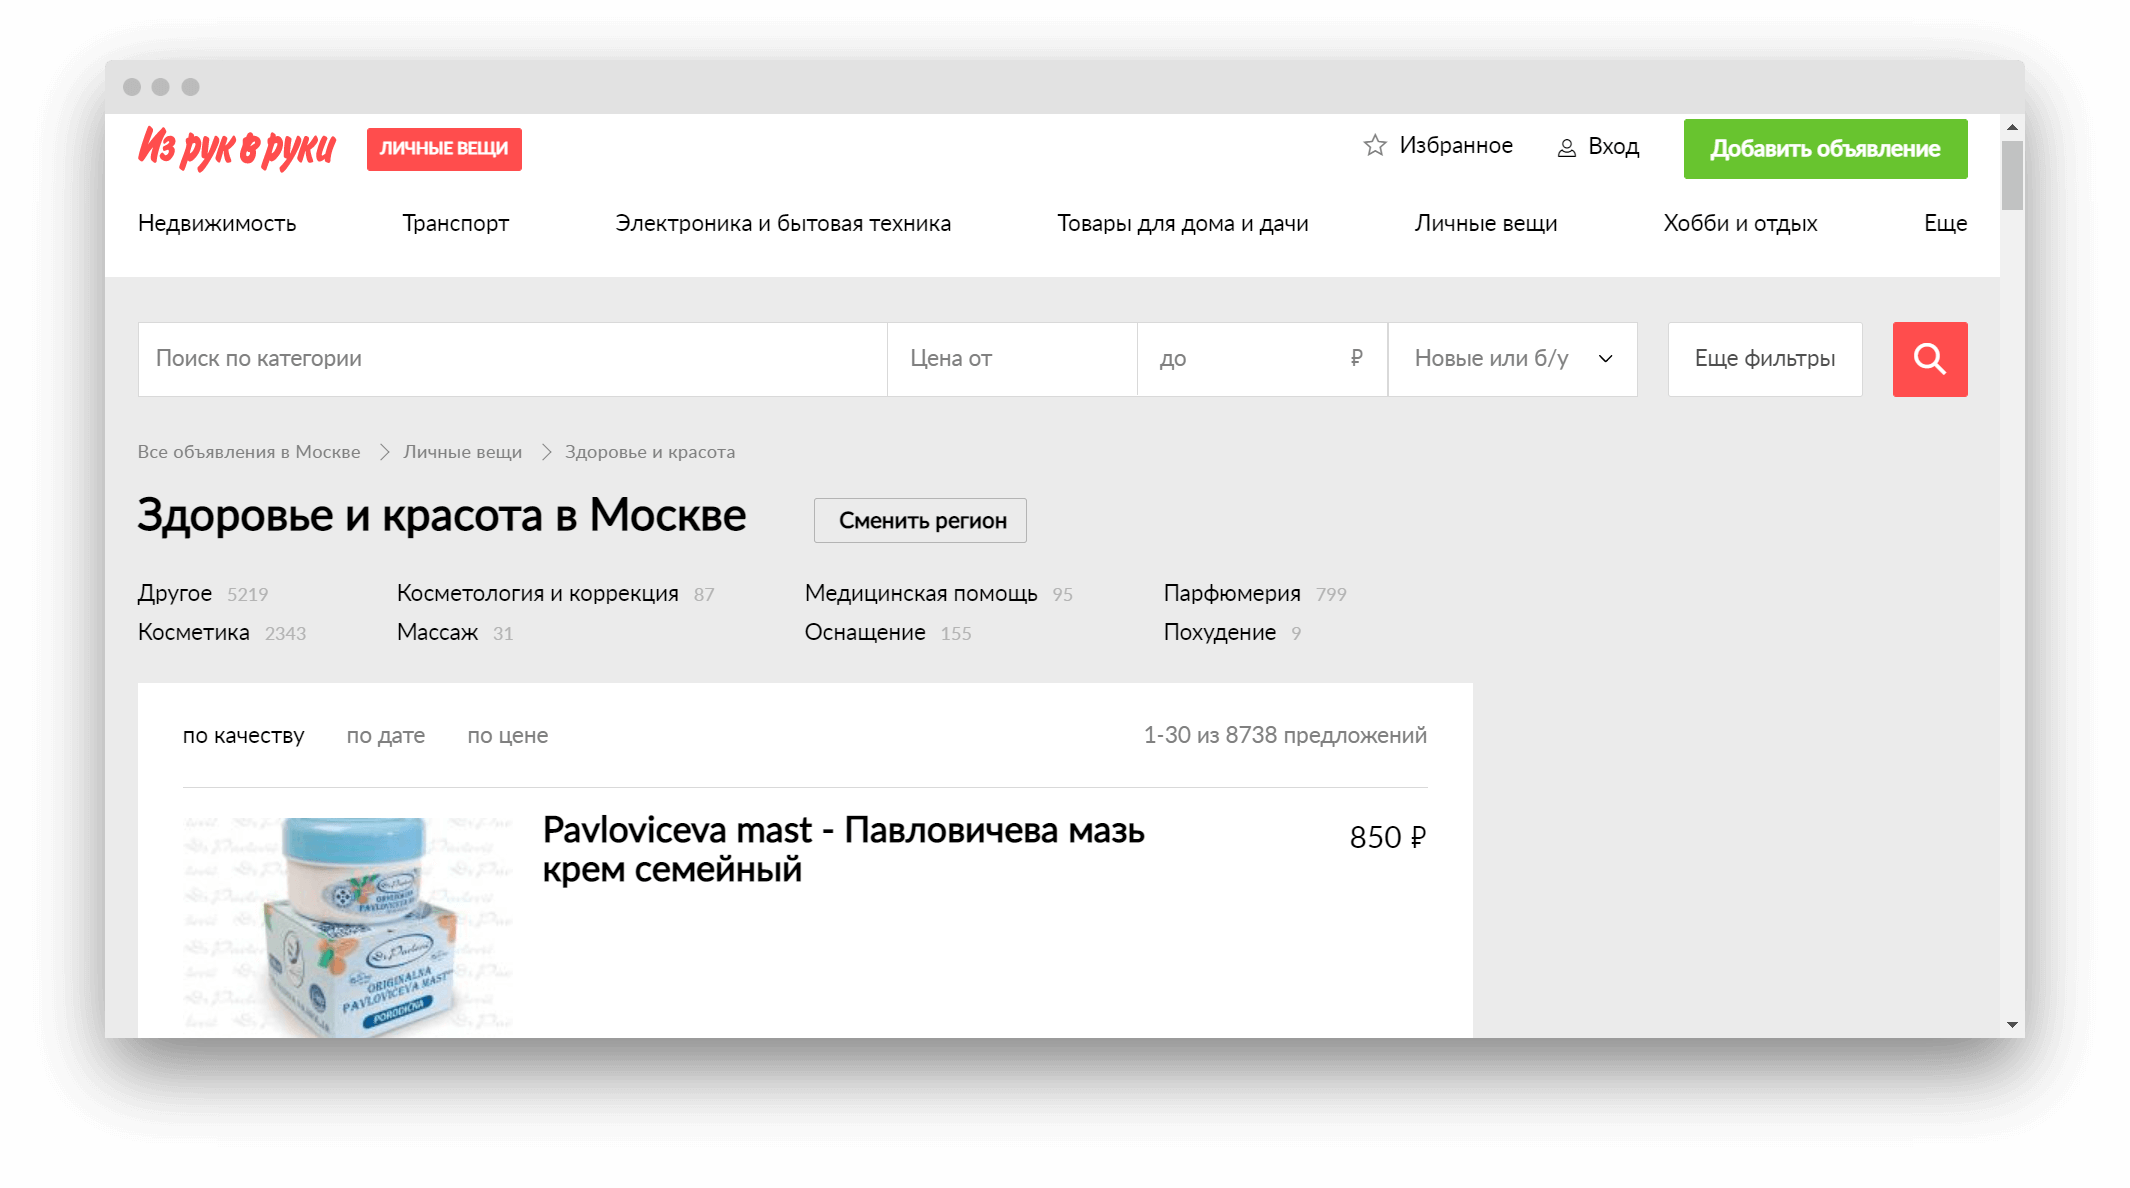Click the red magnifier search button
The image size is (2130, 1188).
click(1929, 359)
